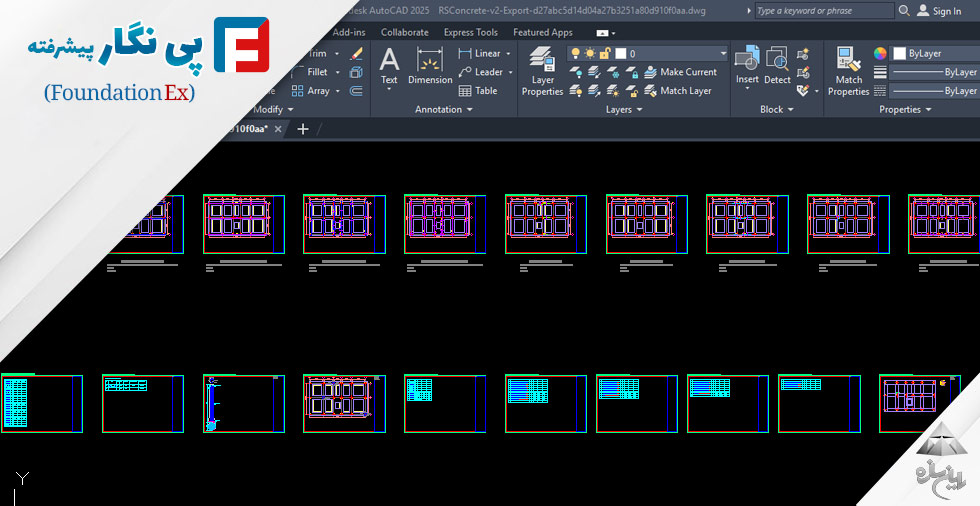The height and width of the screenshot is (506, 980).
Task: Click the search magnifier icon
Action: point(905,11)
